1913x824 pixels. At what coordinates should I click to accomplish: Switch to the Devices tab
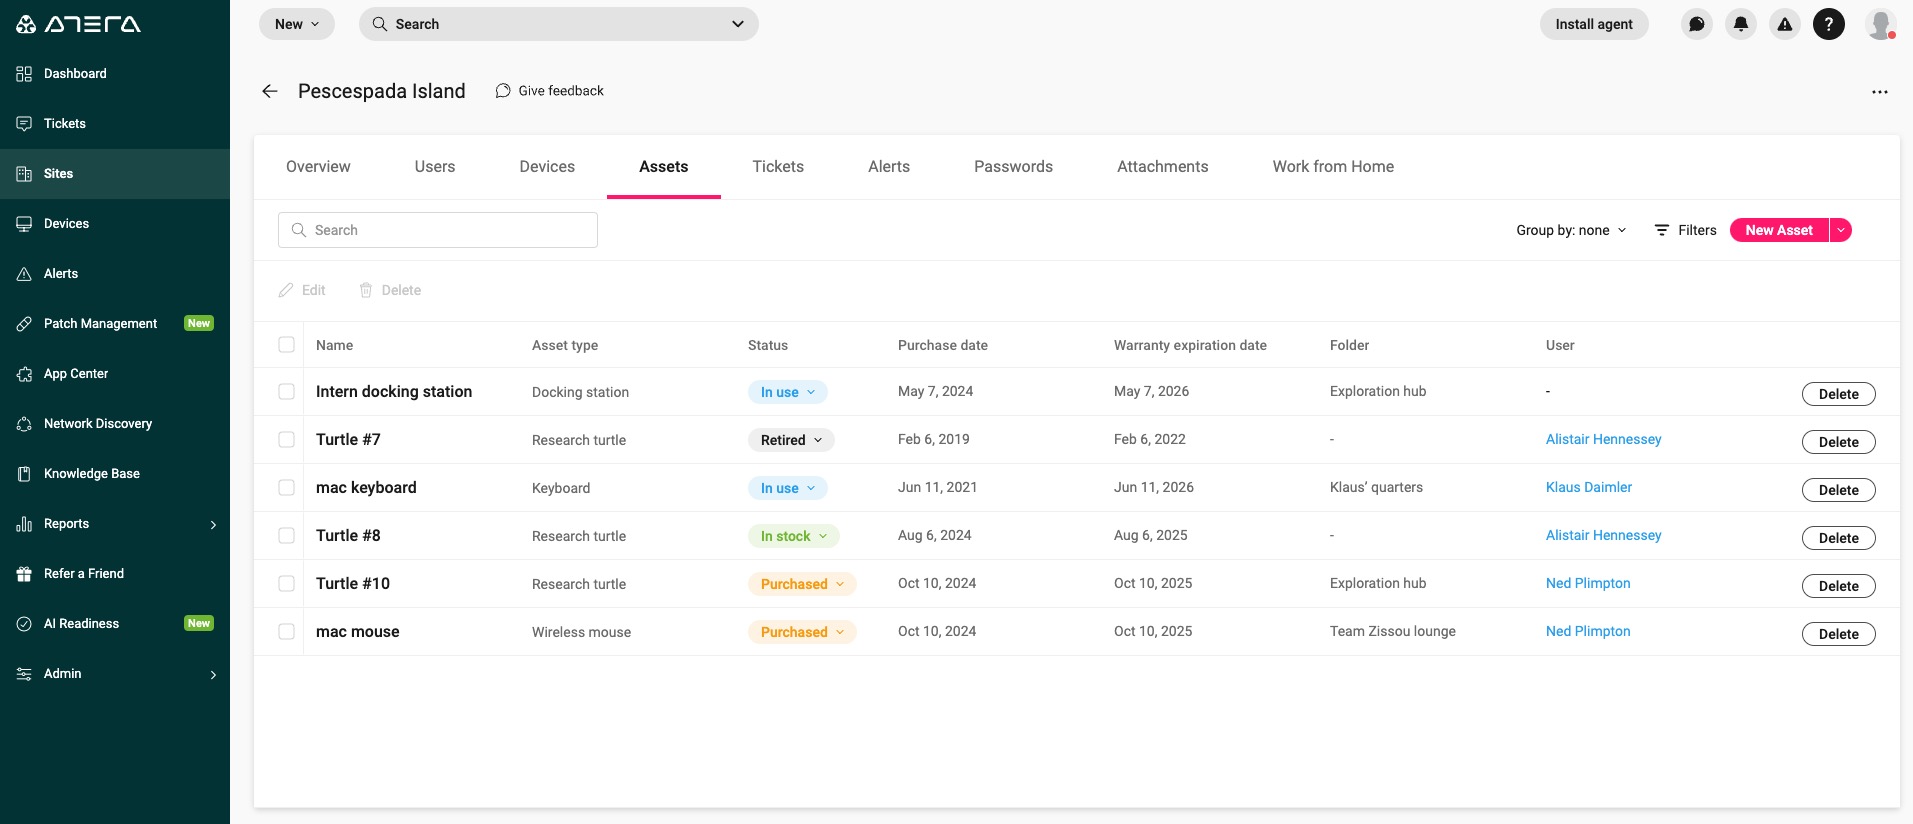click(547, 167)
